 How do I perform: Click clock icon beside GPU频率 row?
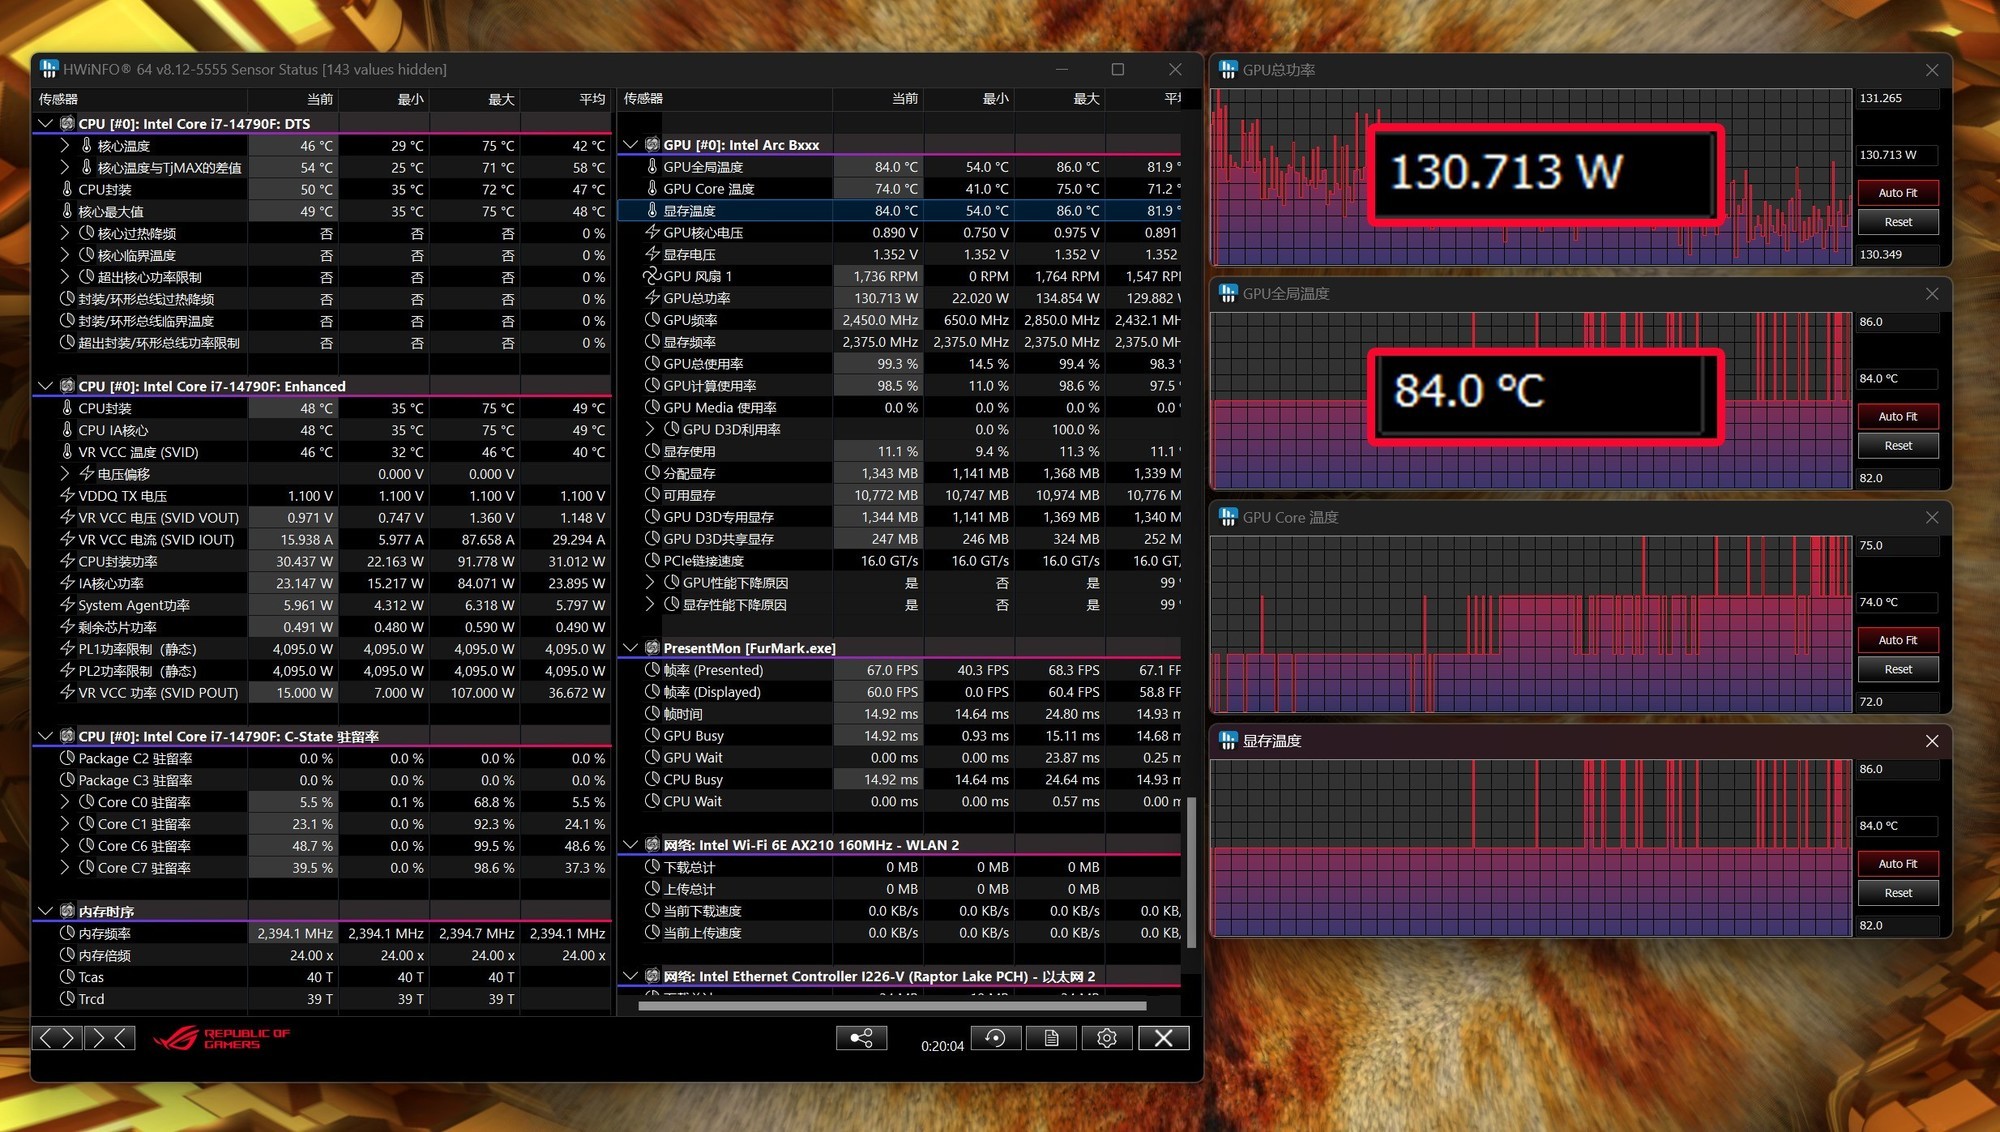coord(652,320)
